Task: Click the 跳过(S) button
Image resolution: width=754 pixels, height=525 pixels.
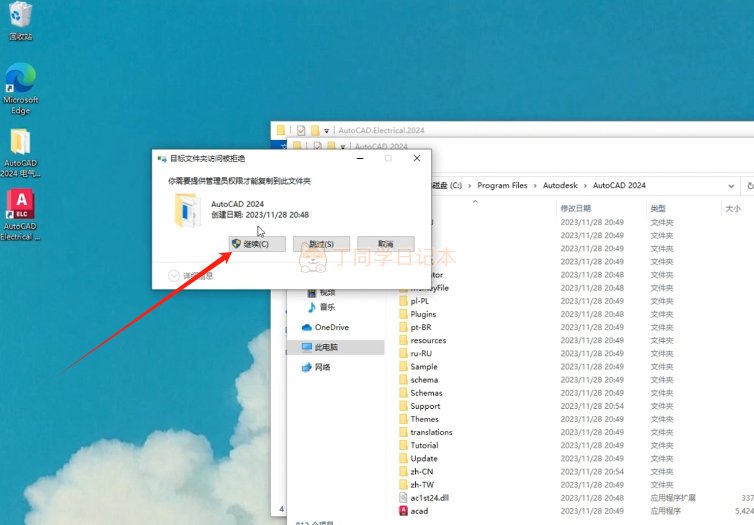Action: click(321, 244)
